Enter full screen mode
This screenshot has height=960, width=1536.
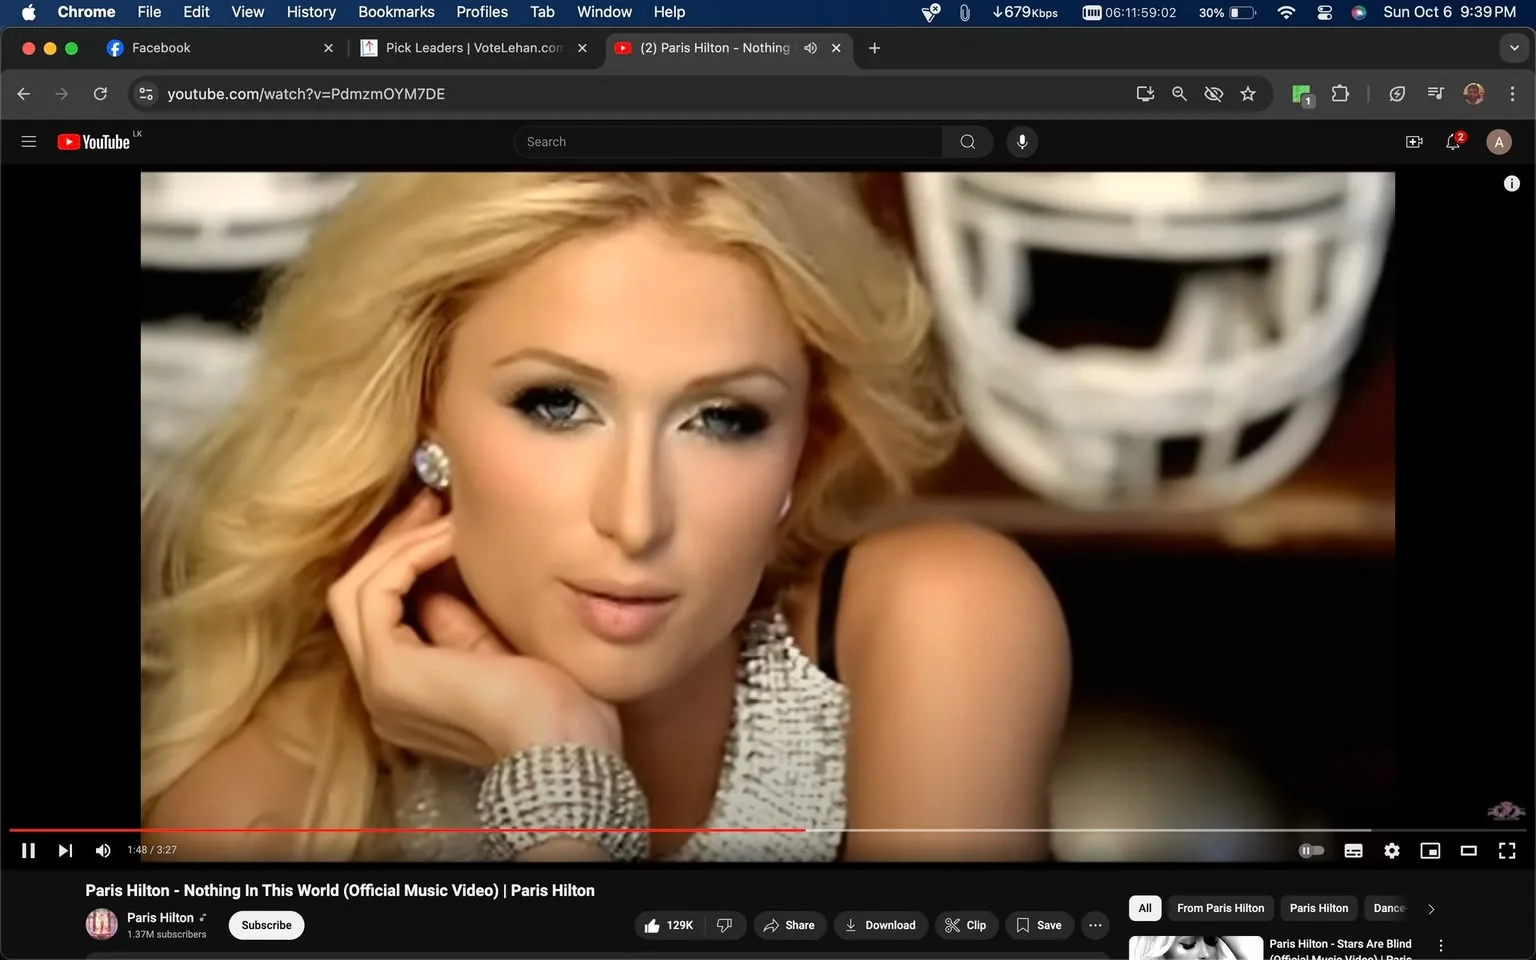coord(1506,850)
